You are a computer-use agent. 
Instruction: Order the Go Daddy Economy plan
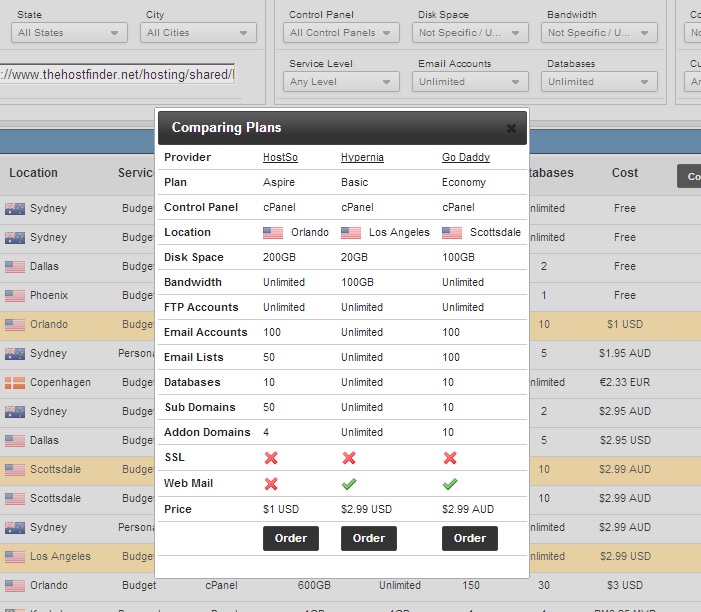pos(469,538)
